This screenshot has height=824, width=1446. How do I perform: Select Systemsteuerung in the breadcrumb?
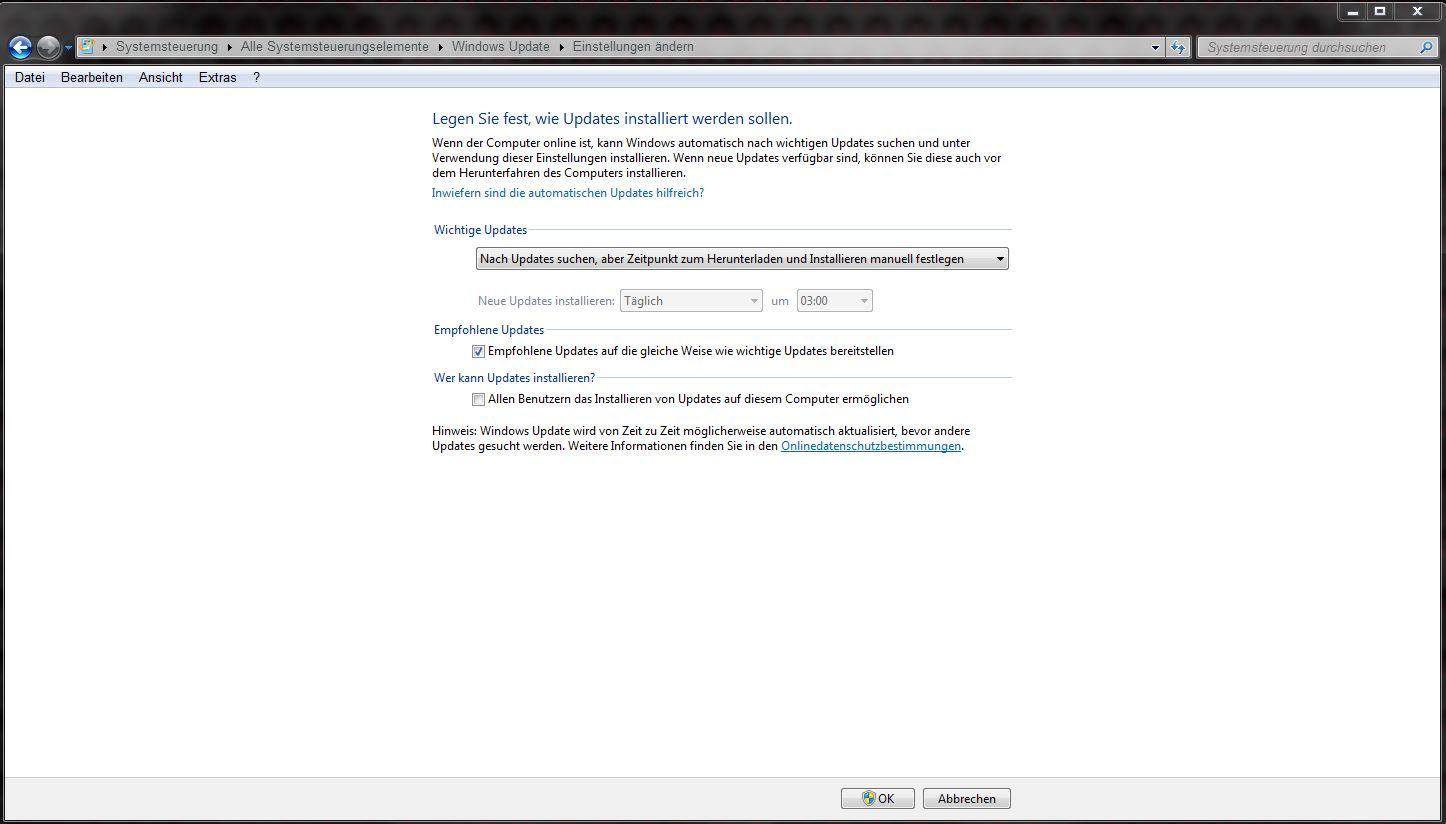click(x=166, y=47)
